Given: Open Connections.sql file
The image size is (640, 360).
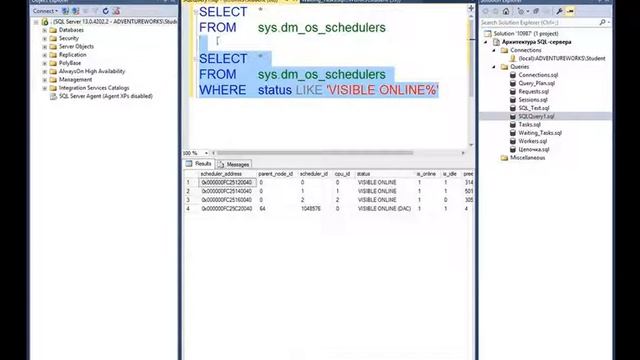Looking at the screenshot, I should point(538,75).
